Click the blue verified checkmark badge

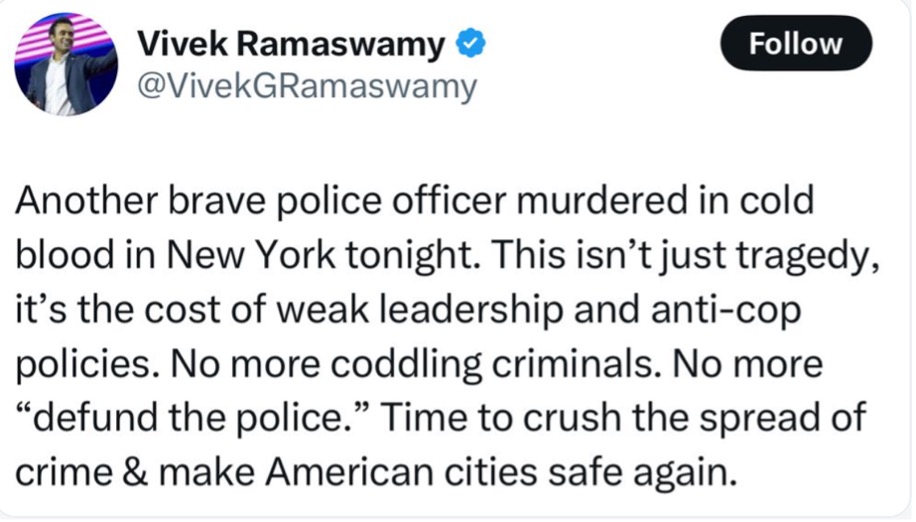point(470,44)
